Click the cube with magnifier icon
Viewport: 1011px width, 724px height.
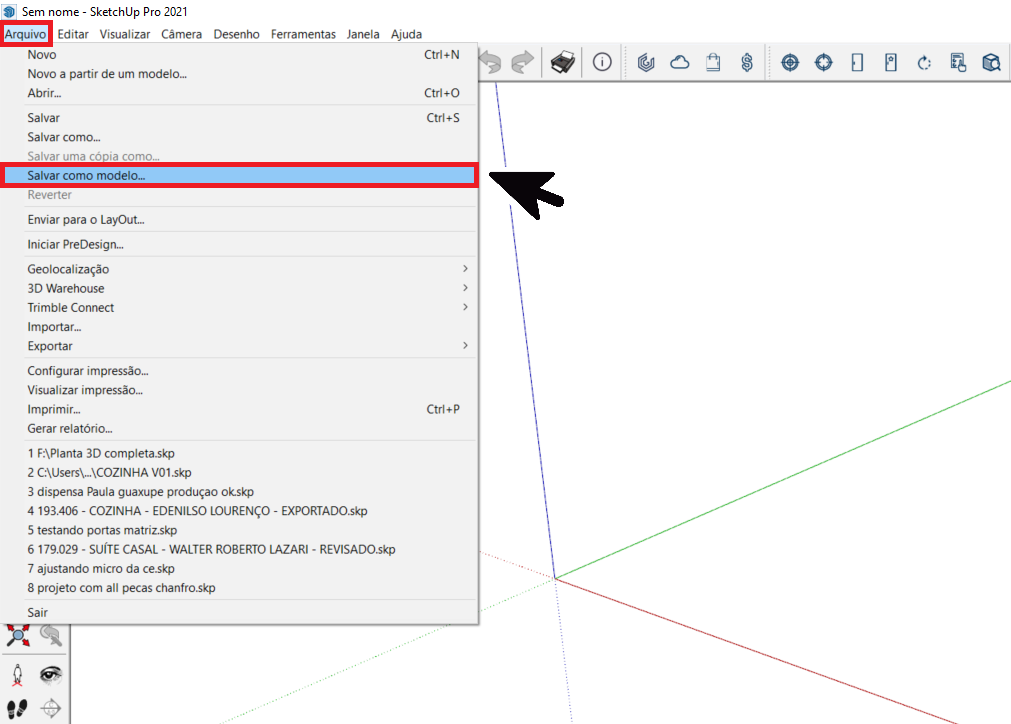point(992,63)
